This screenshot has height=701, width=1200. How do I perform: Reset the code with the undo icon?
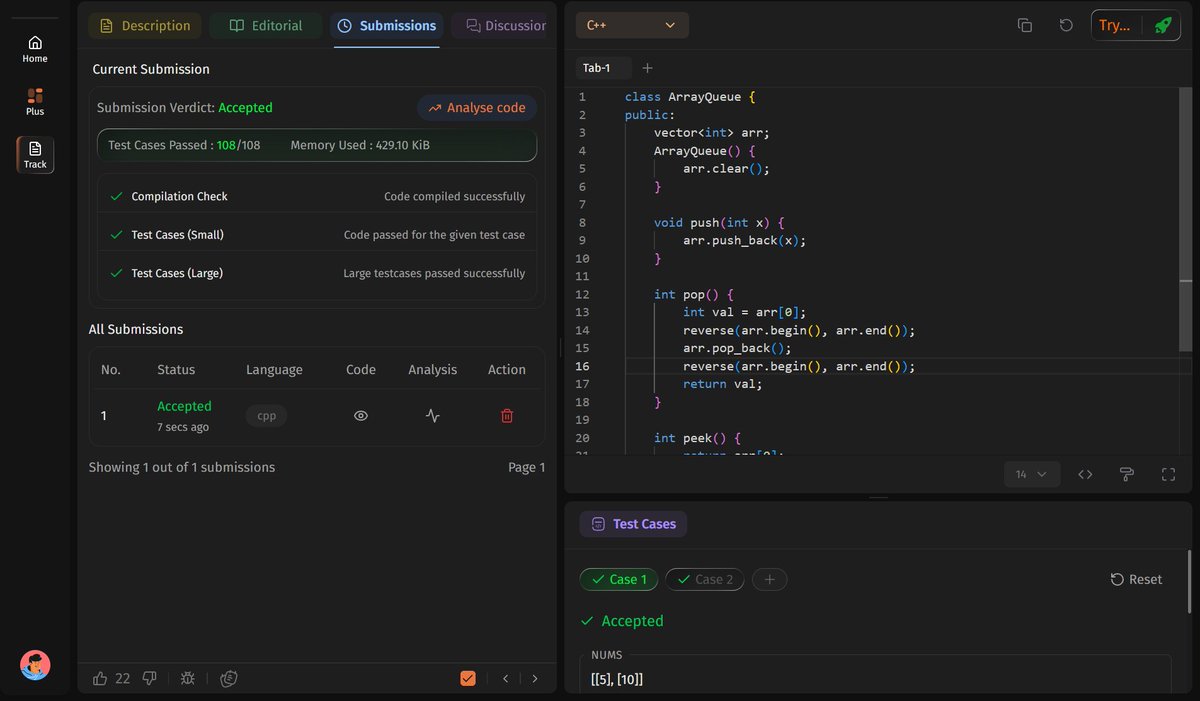tap(1066, 25)
